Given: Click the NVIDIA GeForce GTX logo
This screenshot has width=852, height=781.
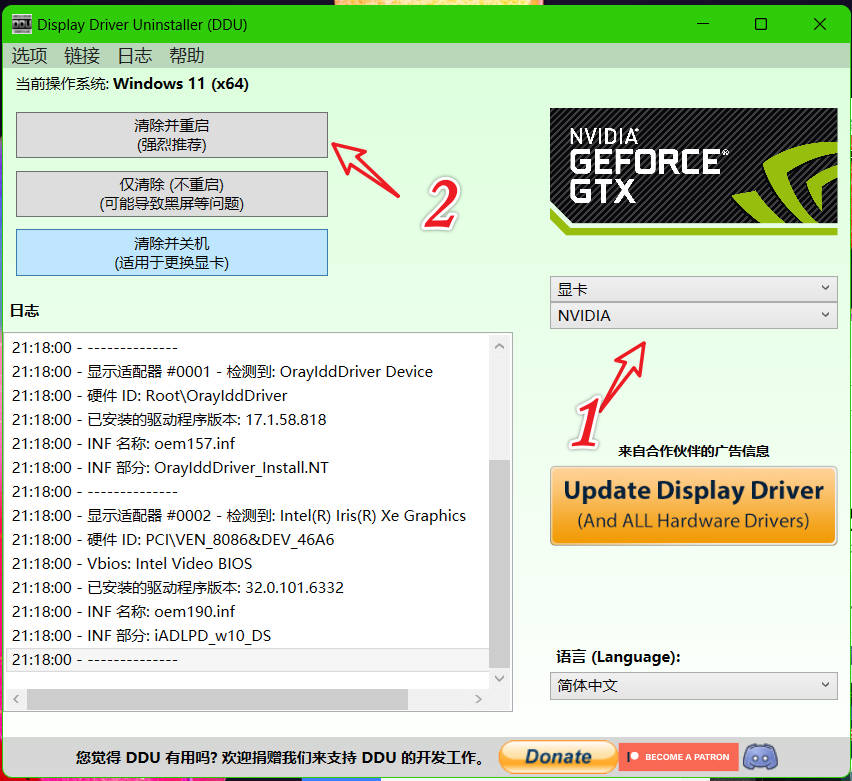Looking at the screenshot, I should tap(693, 171).
